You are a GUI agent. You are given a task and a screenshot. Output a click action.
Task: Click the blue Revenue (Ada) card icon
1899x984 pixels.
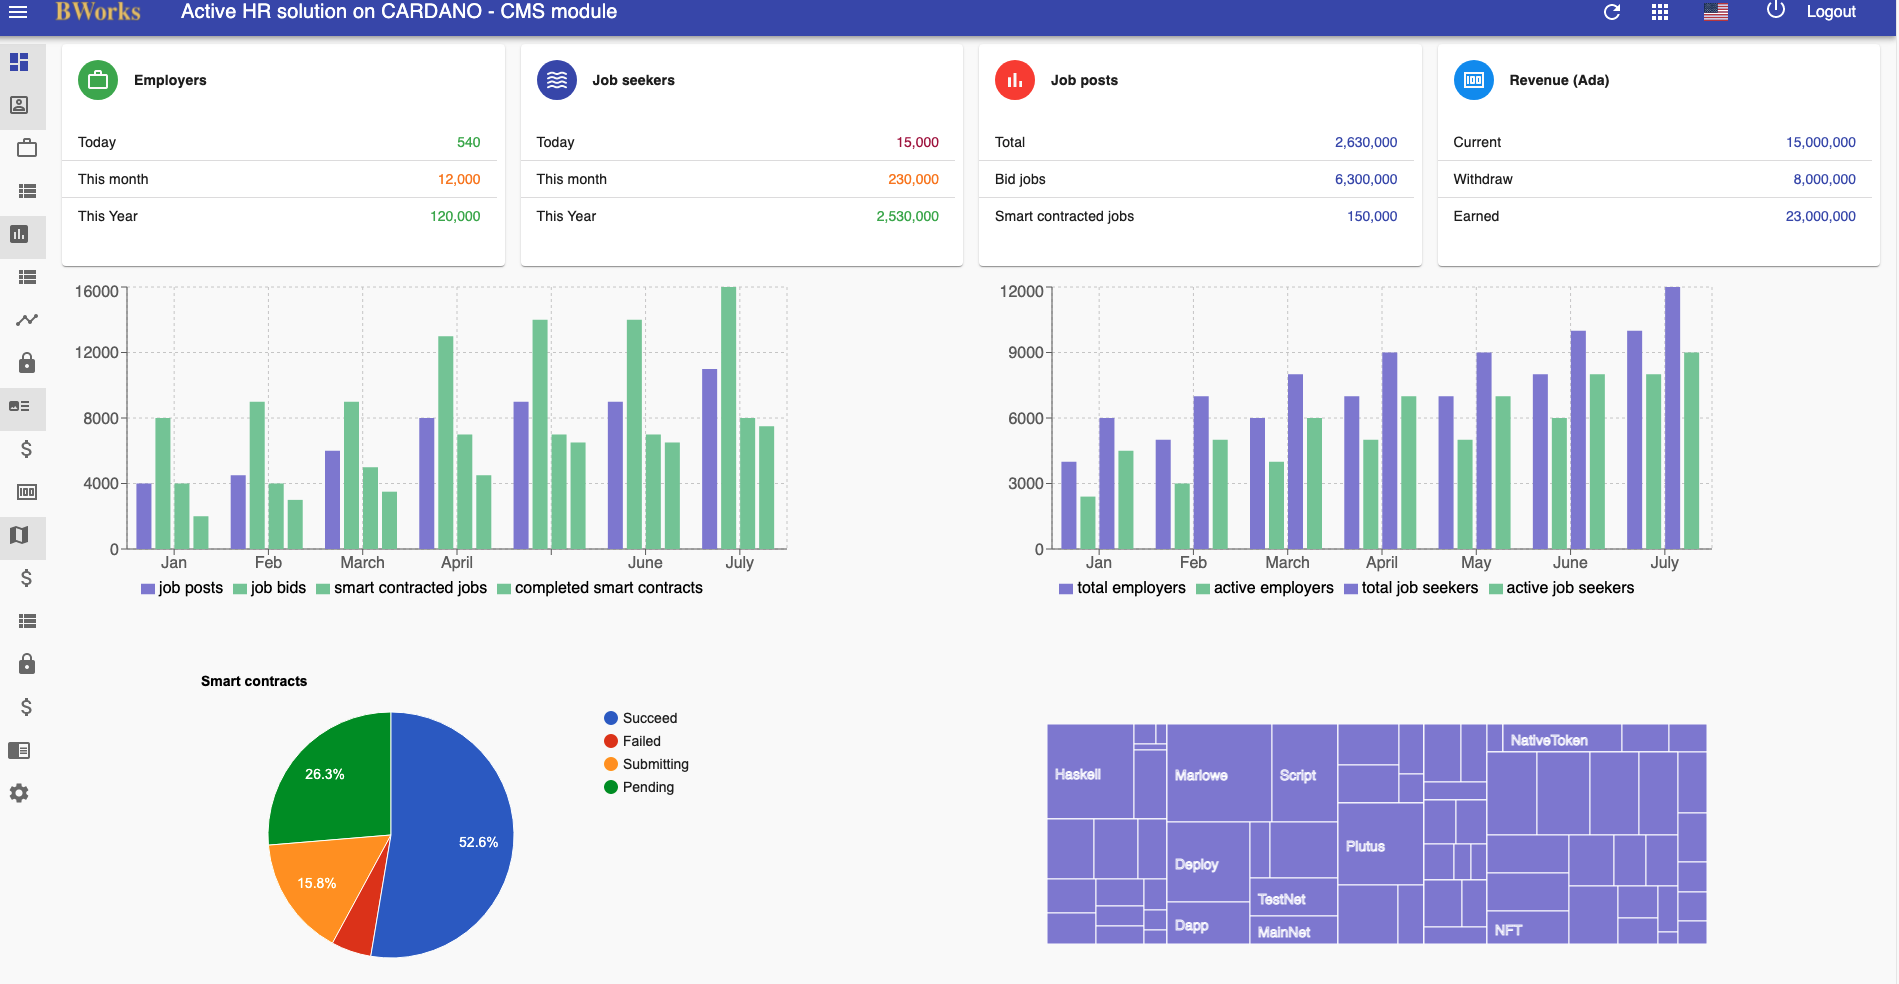pos(1474,80)
